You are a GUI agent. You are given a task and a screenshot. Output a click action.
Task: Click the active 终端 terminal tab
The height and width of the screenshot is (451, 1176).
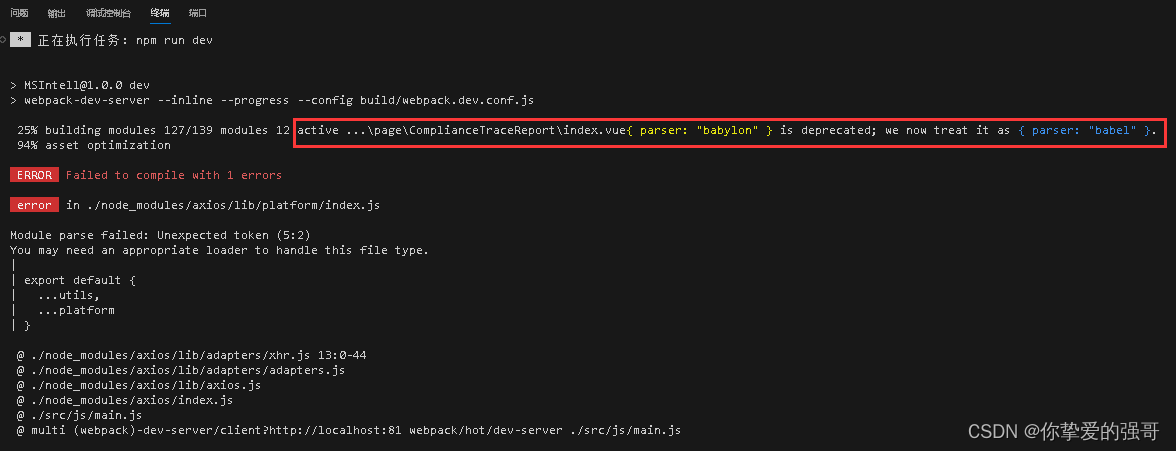click(x=160, y=13)
